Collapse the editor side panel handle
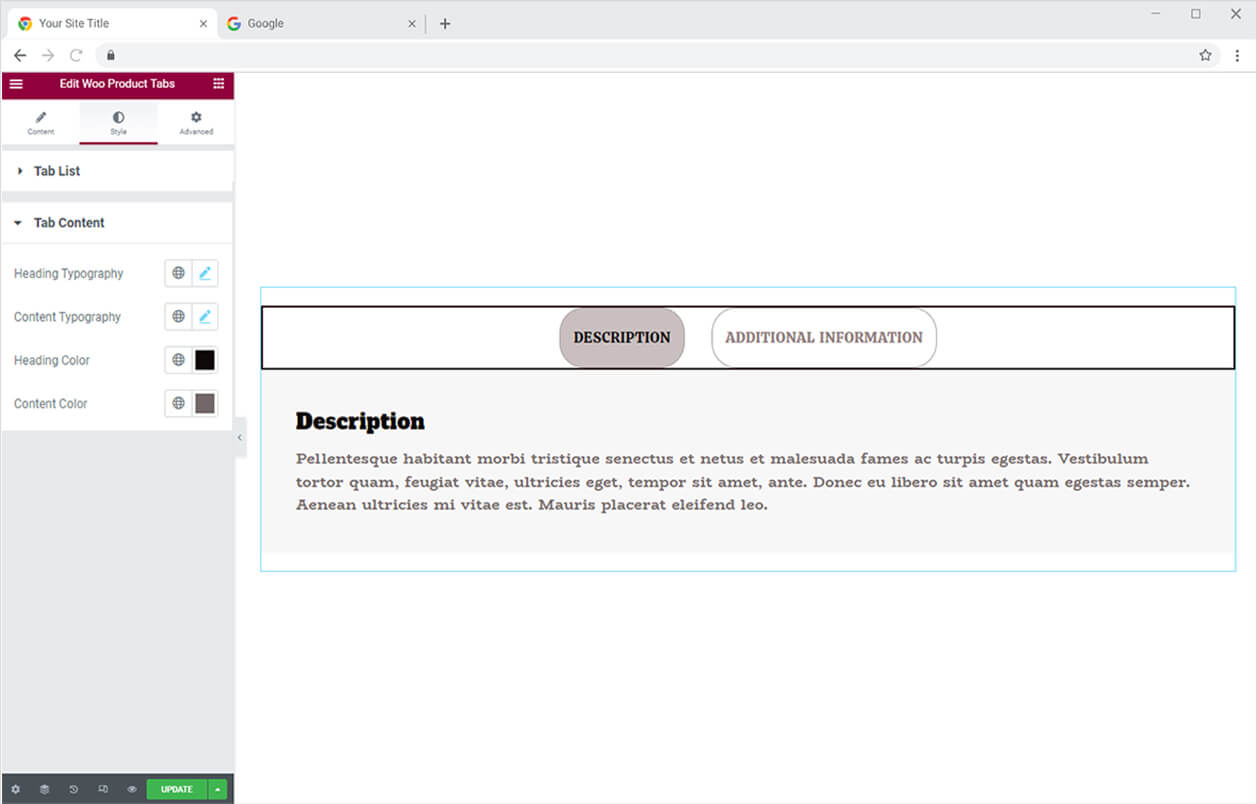This screenshot has width=1257, height=804. click(240, 438)
